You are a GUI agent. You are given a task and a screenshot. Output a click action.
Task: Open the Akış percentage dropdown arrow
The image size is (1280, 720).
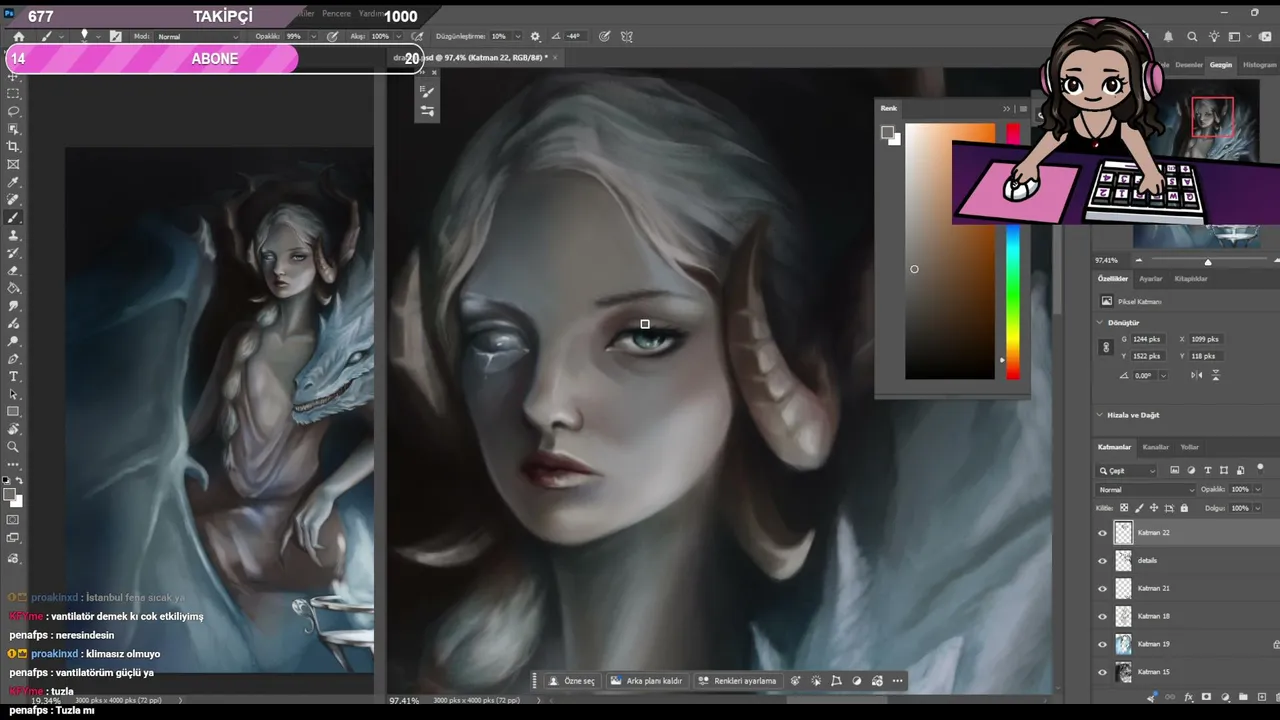399,36
